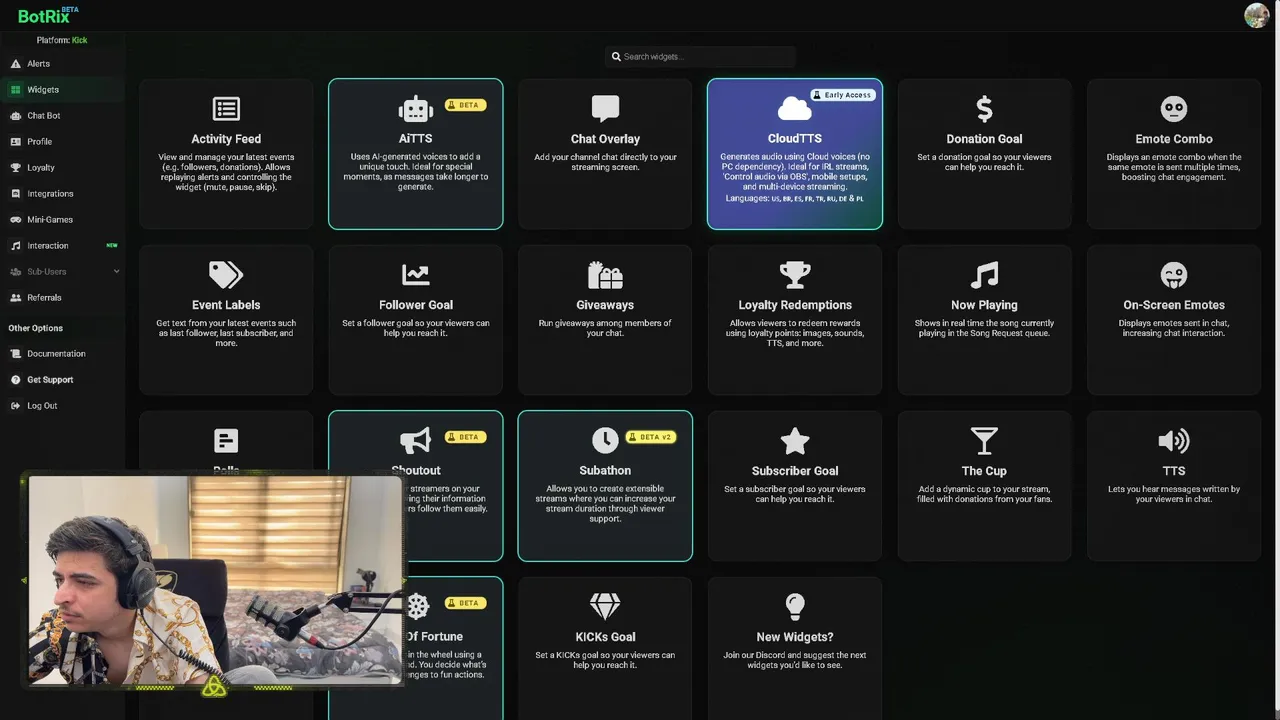Viewport: 1280px width, 720px height.
Task: Click the 'Emote Combo' title text
Action: click(x=1174, y=139)
